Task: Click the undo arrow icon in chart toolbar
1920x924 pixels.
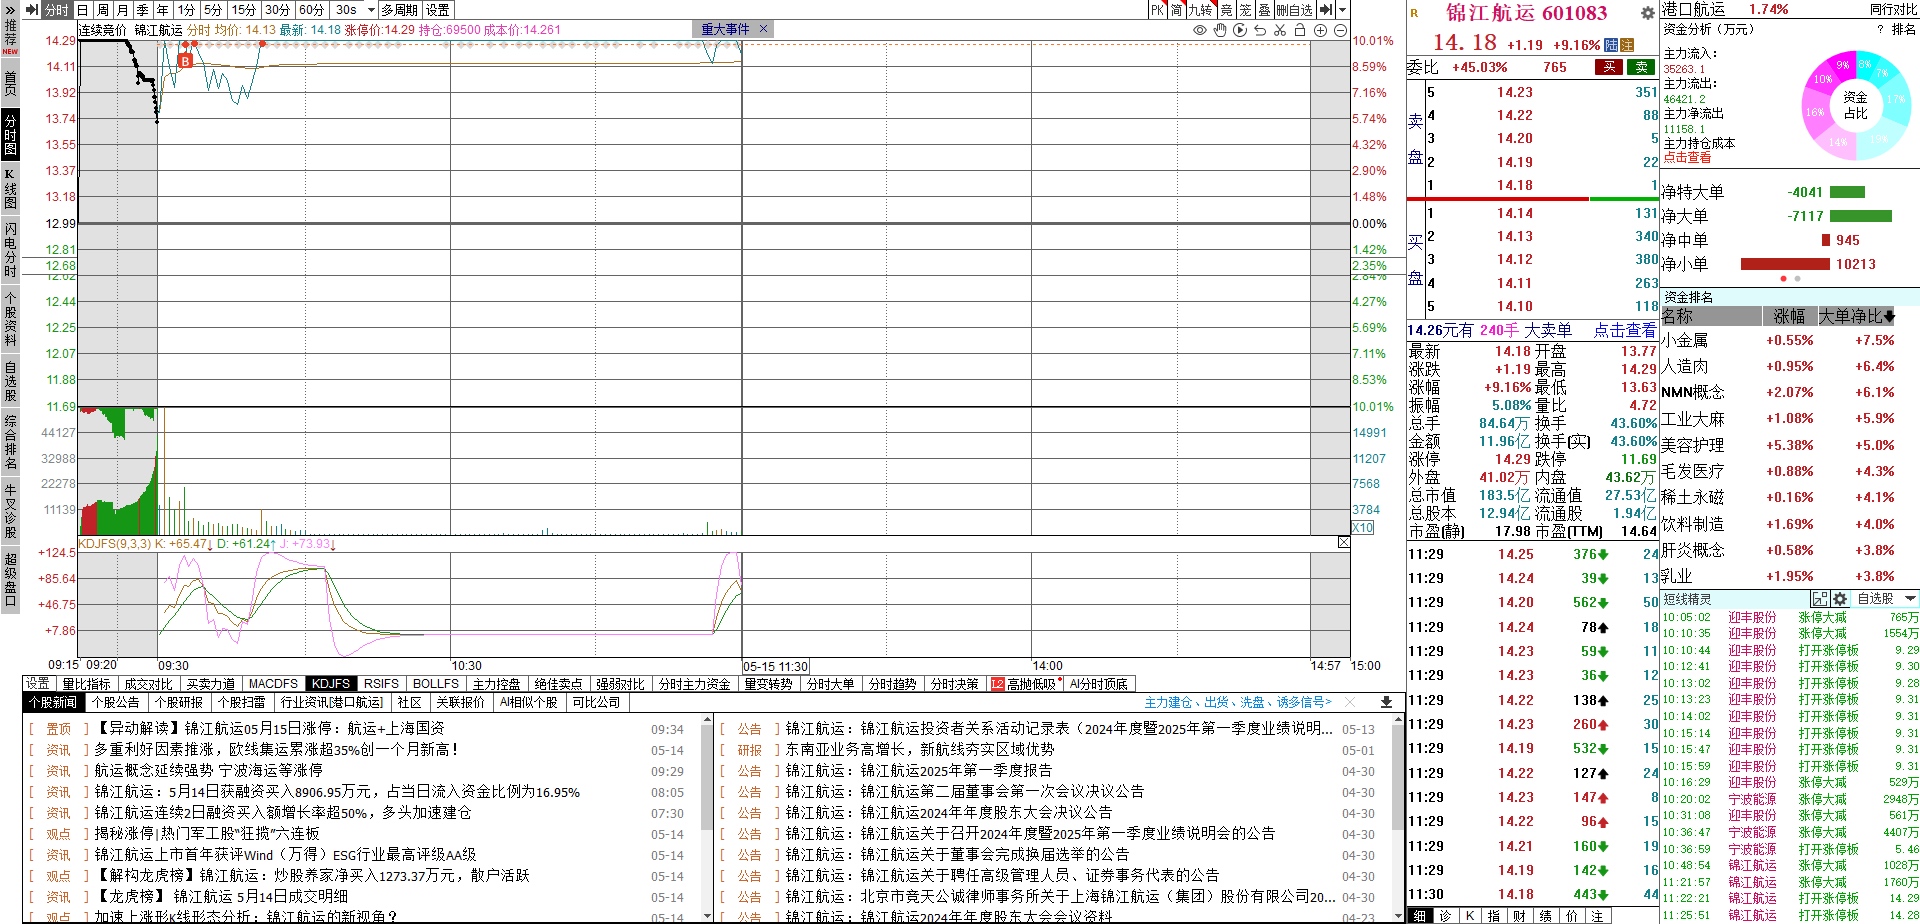Action: click(1260, 30)
